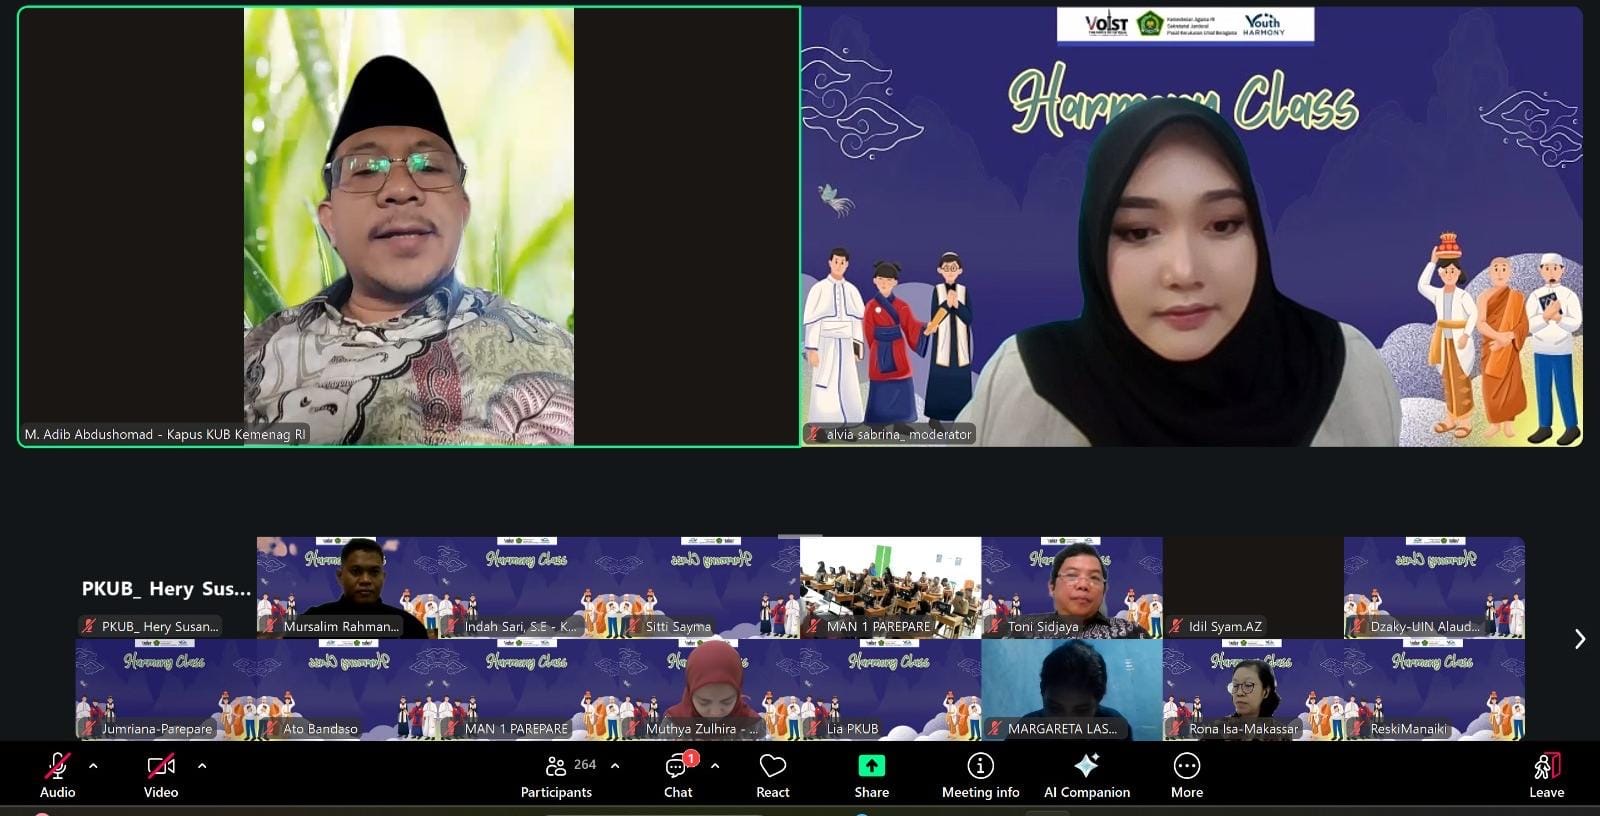Click muted mic icon on PKUB_ Hery Susan label

coord(89,627)
